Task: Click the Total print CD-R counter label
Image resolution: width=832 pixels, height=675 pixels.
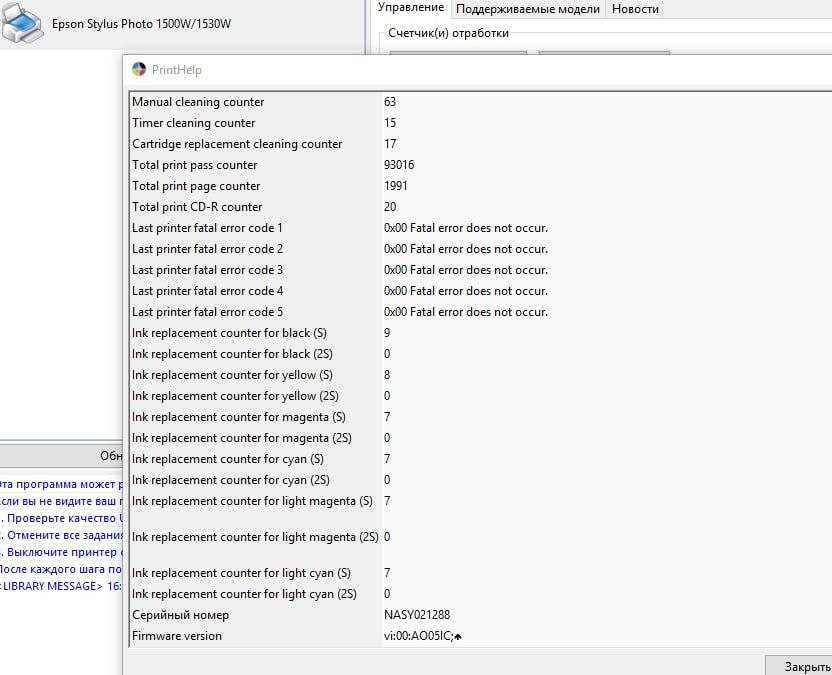Action: (x=197, y=207)
